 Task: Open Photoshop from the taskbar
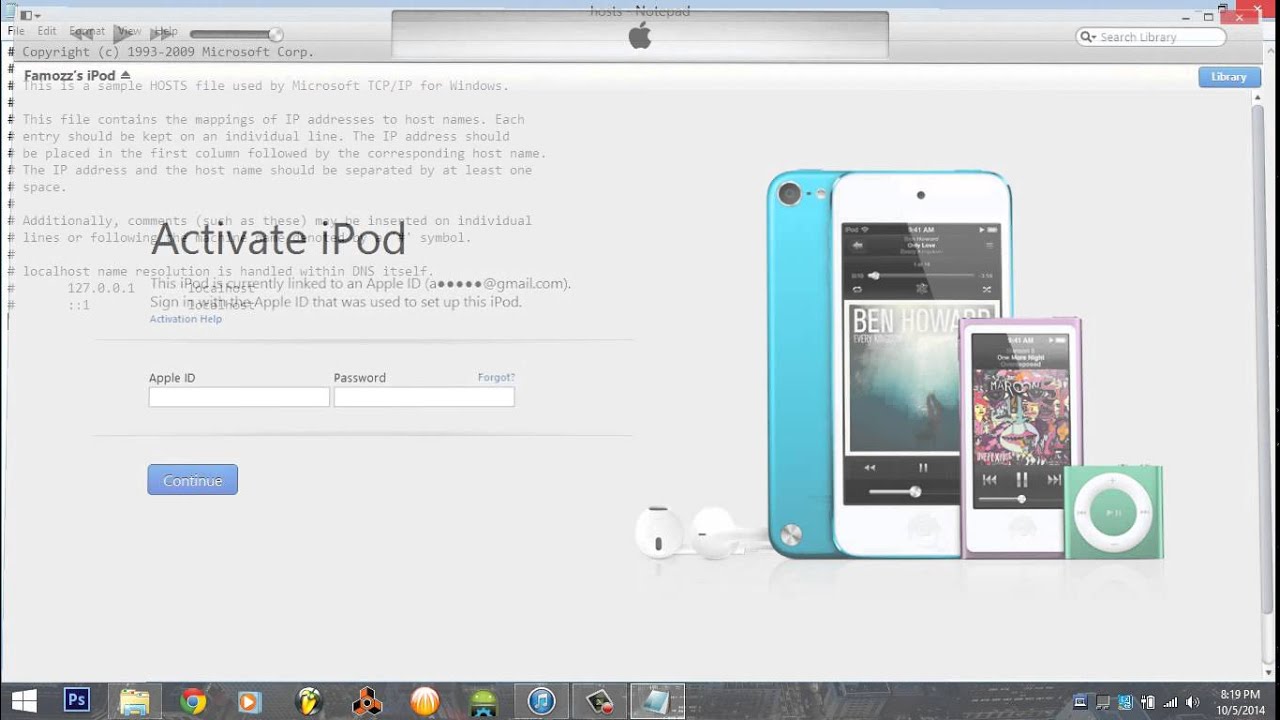coord(77,701)
